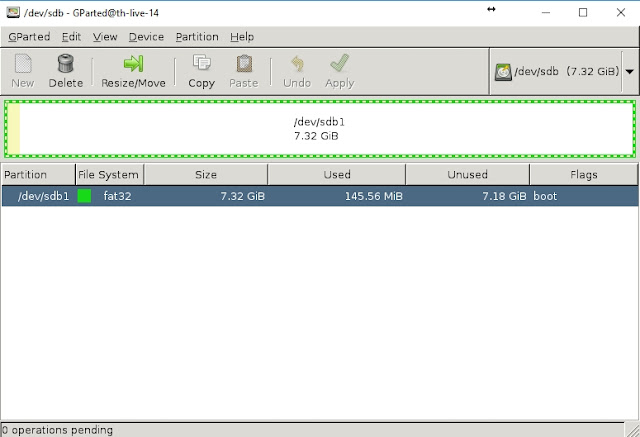Open the View menu
The width and height of the screenshot is (640, 437).
(x=105, y=37)
